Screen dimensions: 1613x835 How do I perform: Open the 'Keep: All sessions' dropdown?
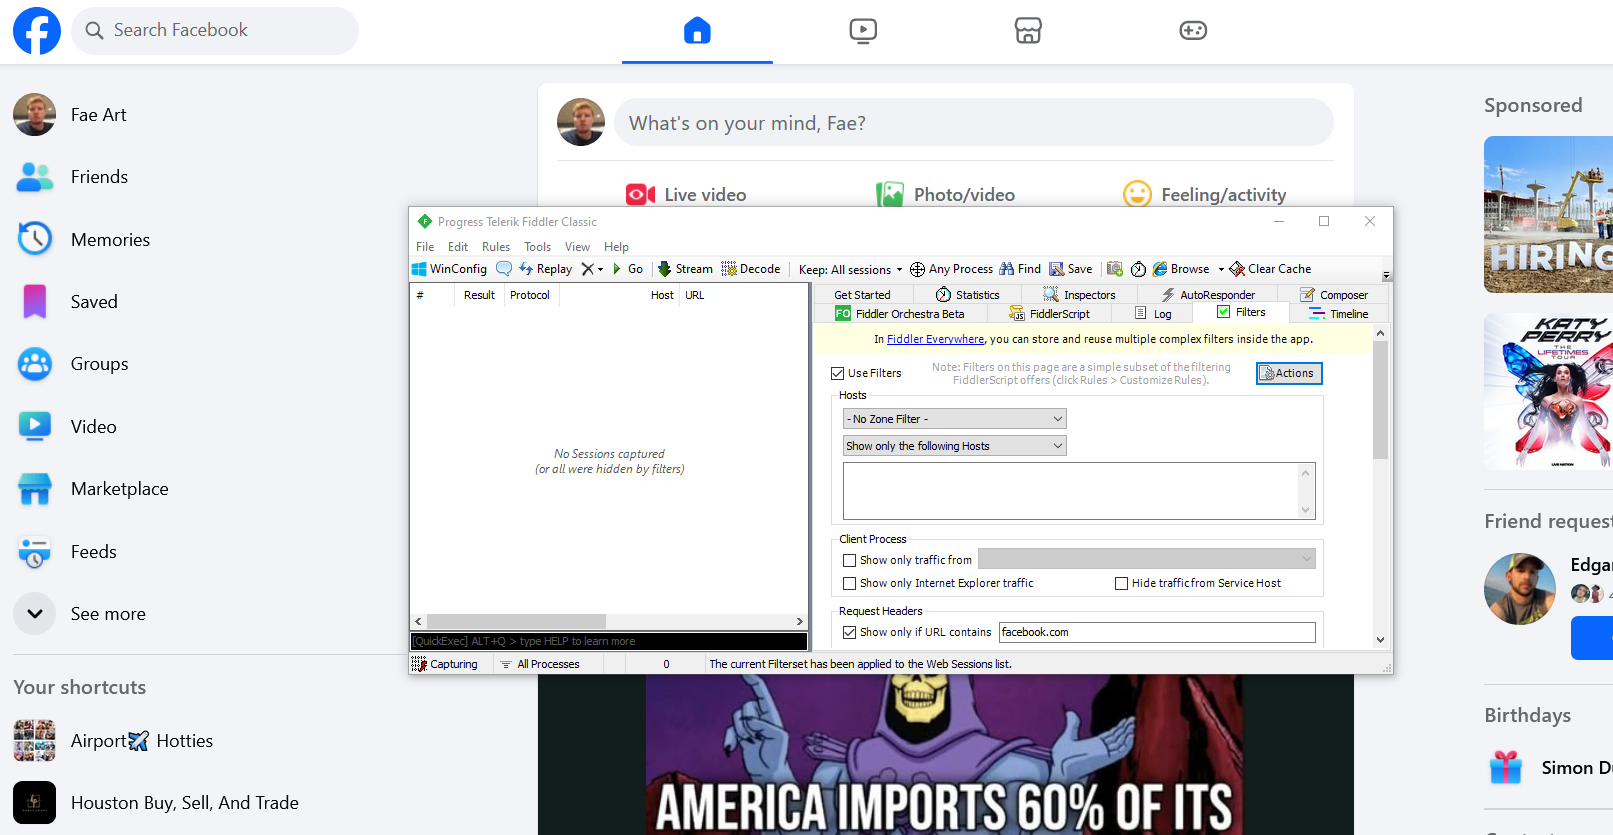click(851, 270)
